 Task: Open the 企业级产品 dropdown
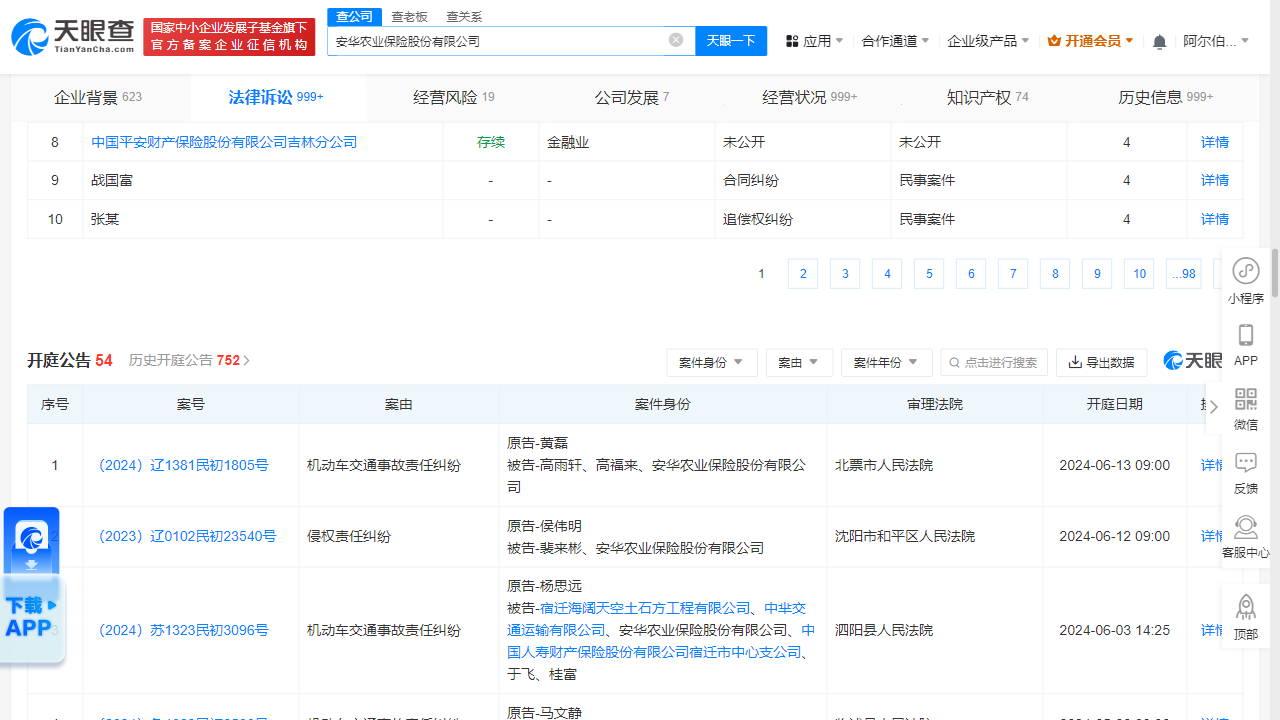(988, 41)
